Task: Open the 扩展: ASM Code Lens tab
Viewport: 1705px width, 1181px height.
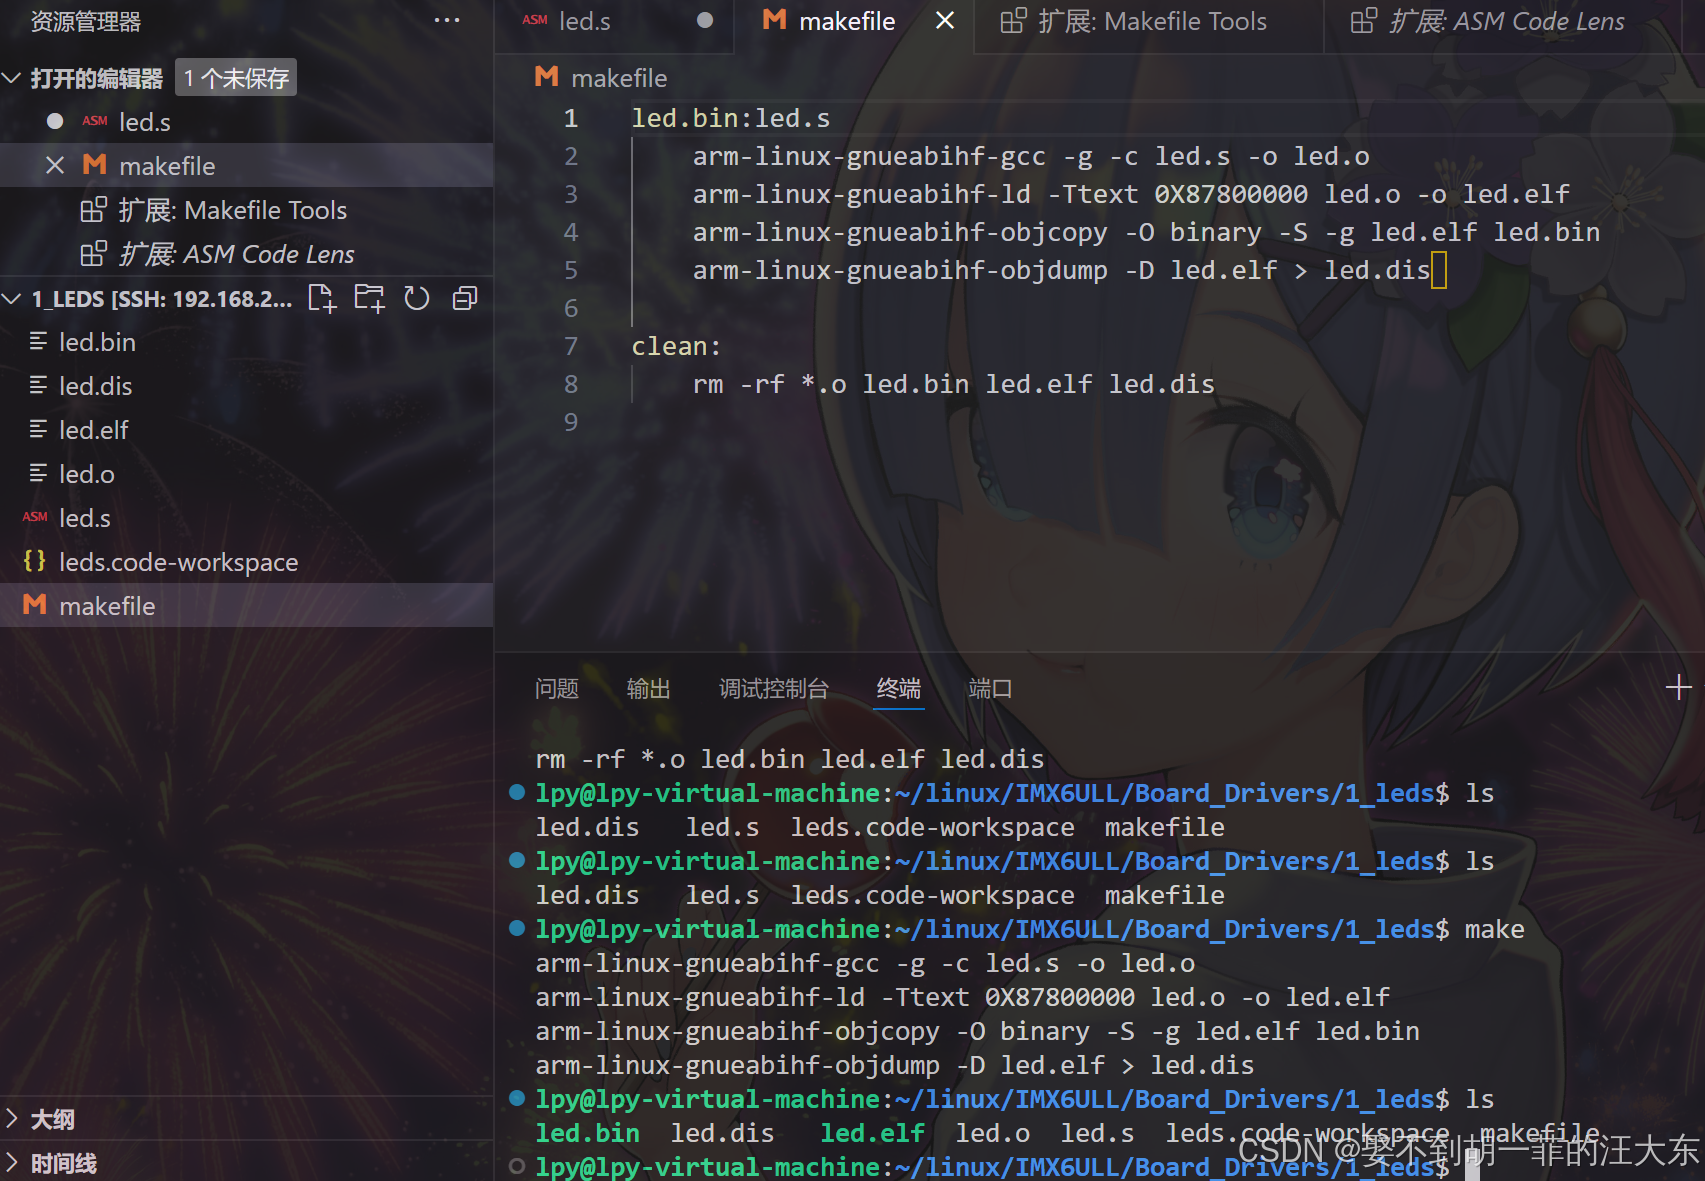Action: pos(1503,21)
